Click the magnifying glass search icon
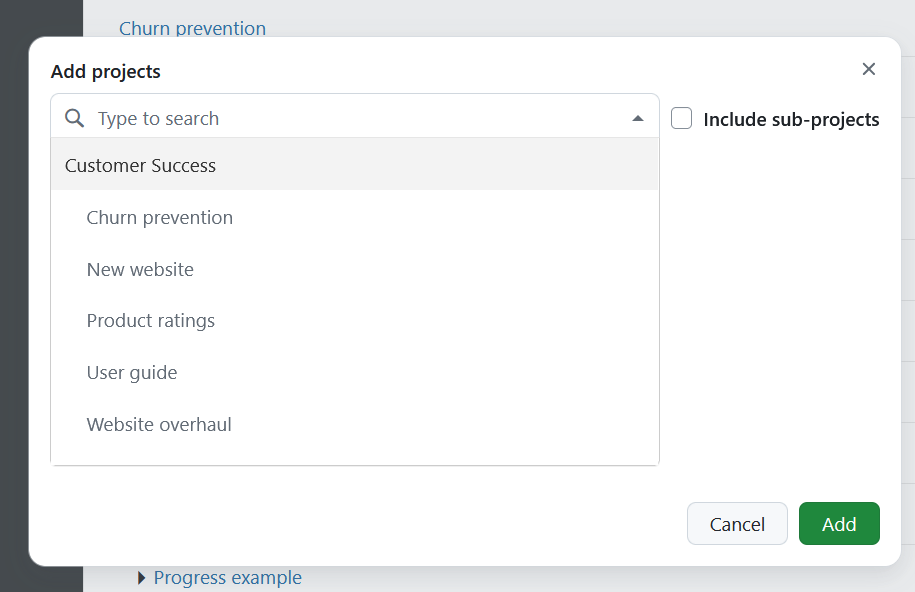 (x=73, y=117)
